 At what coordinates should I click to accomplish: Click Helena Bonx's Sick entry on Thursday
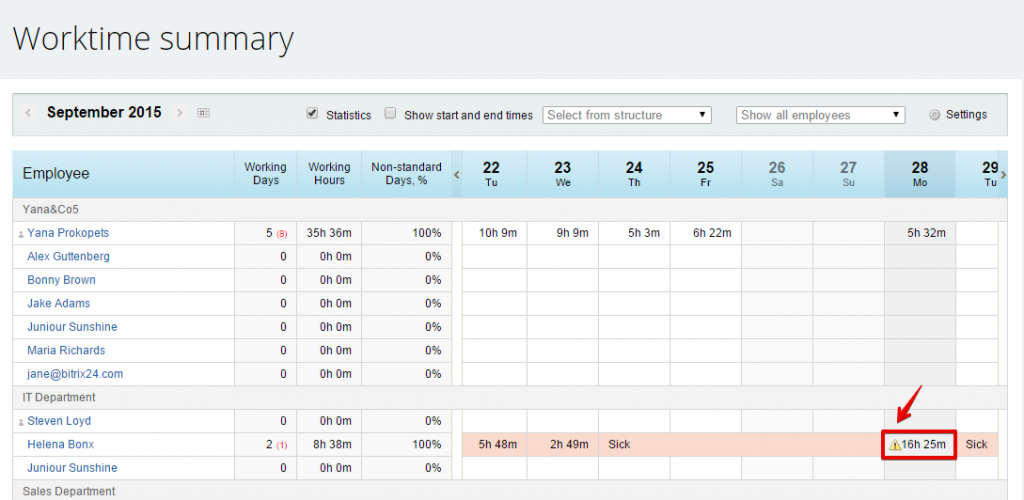(619, 445)
